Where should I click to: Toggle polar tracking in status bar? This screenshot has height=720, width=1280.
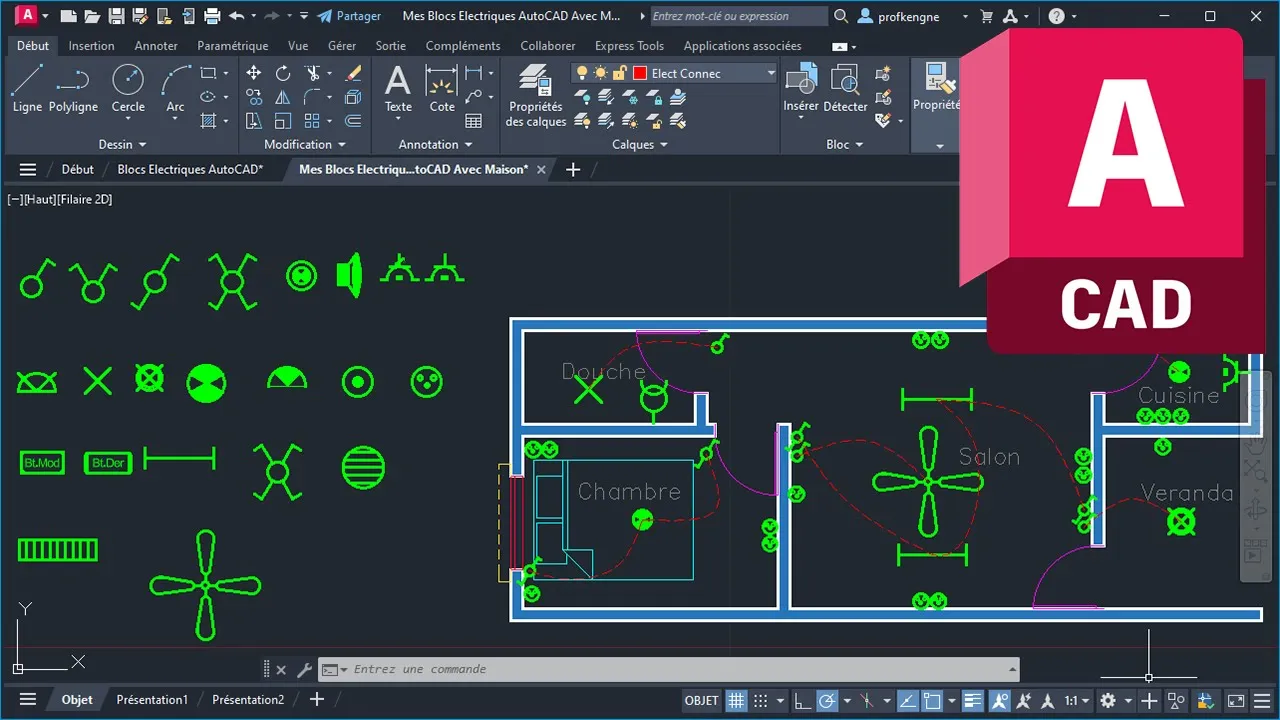(x=827, y=700)
